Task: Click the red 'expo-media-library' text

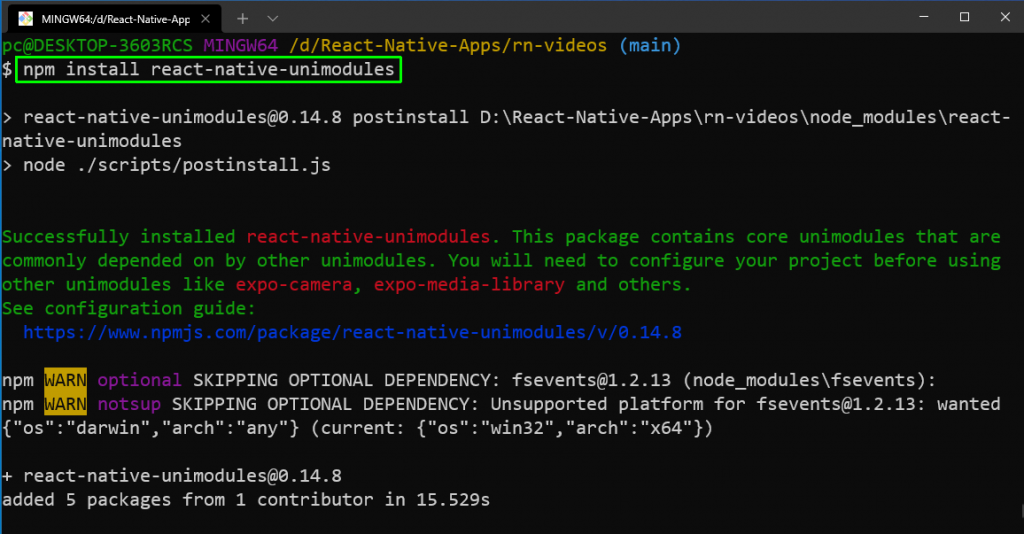Action: [469, 285]
